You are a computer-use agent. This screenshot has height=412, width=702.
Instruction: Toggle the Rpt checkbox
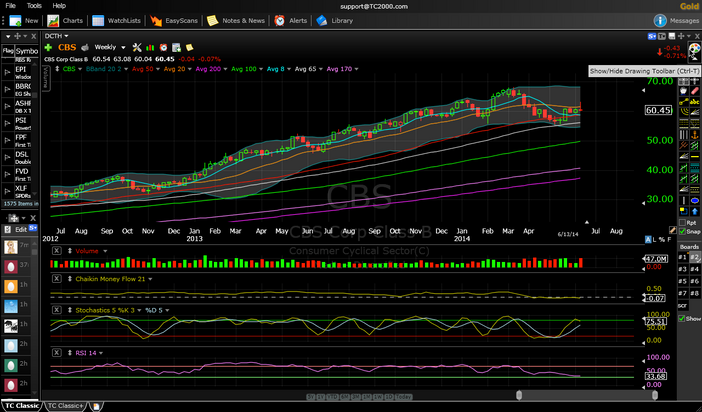point(682,223)
